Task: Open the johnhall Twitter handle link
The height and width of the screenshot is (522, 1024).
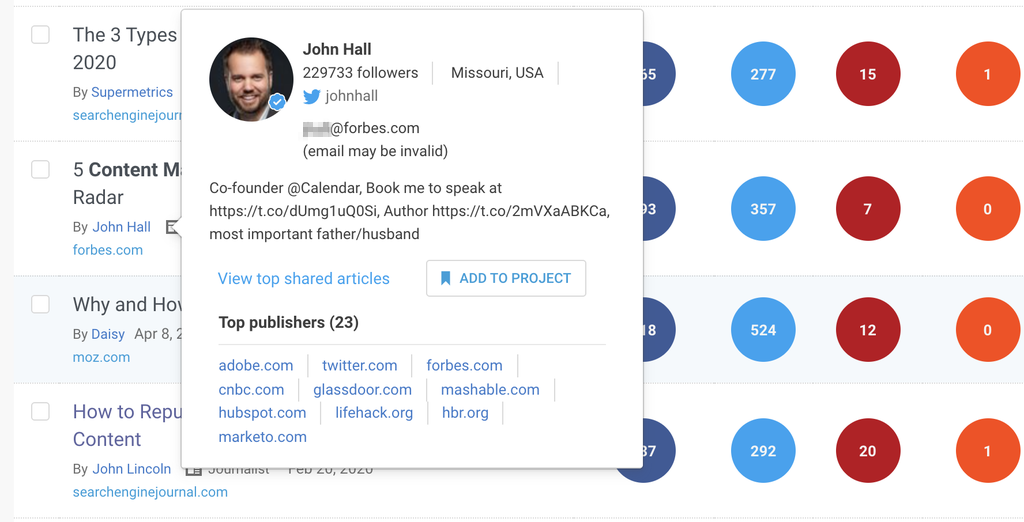Action: [x=352, y=97]
